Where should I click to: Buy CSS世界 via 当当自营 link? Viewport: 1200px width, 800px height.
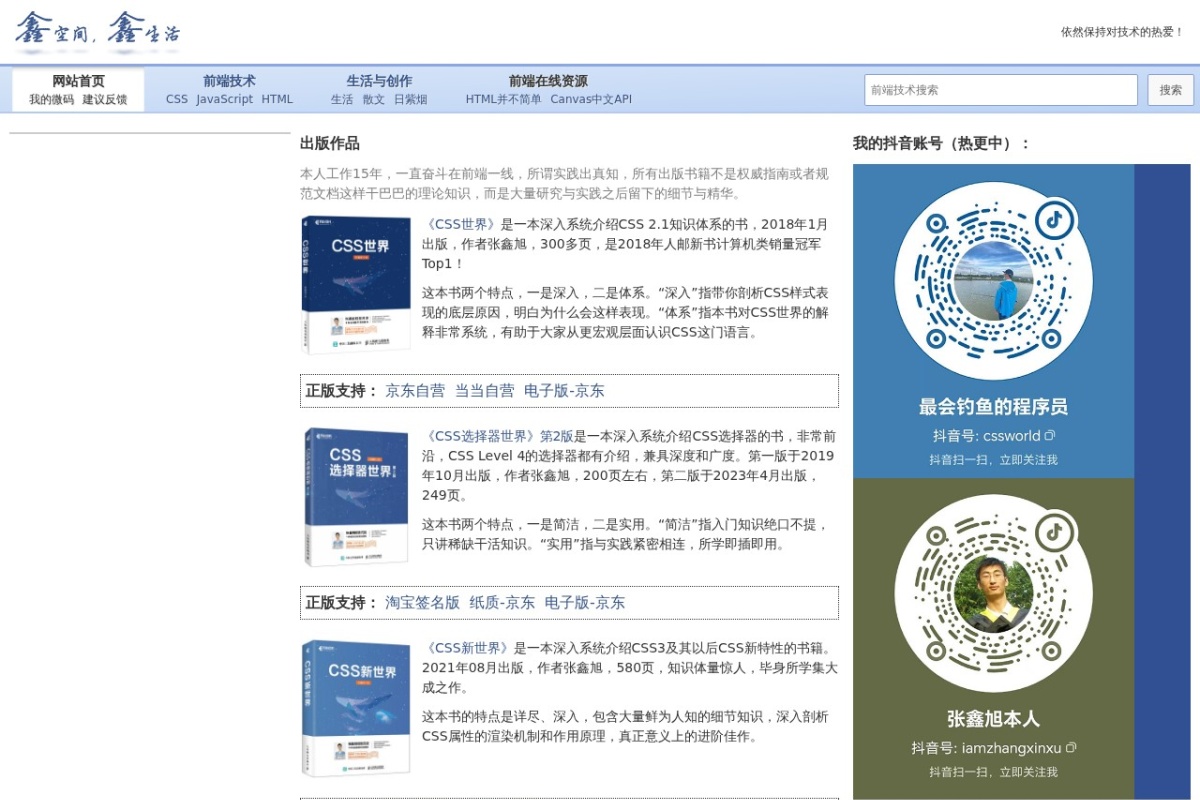(x=485, y=391)
